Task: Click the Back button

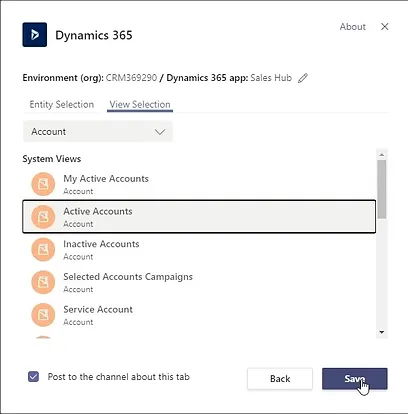Action: (280, 379)
